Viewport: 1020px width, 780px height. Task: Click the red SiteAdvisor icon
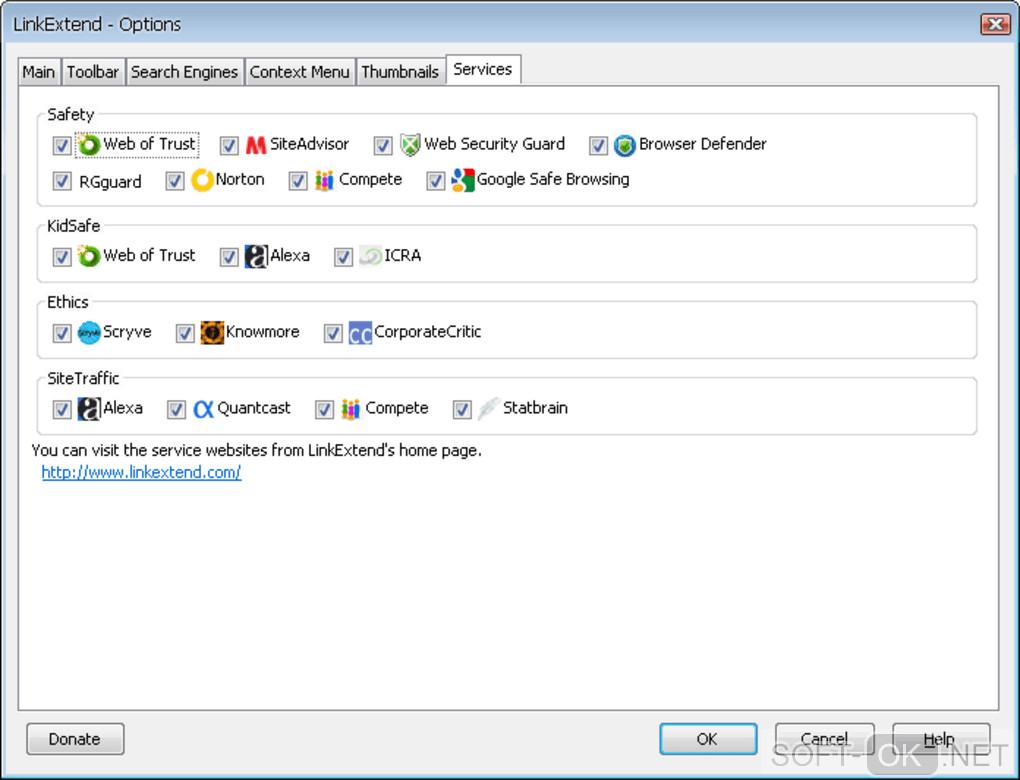256,144
